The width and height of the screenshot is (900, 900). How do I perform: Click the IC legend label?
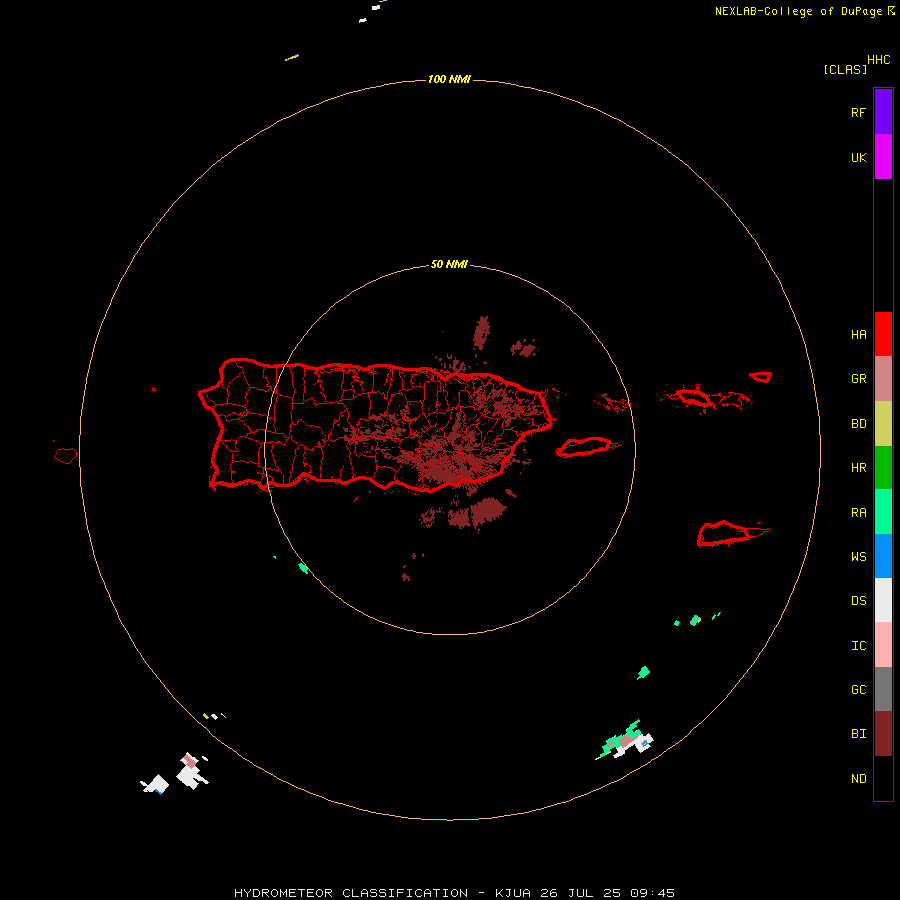(x=858, y=646)
